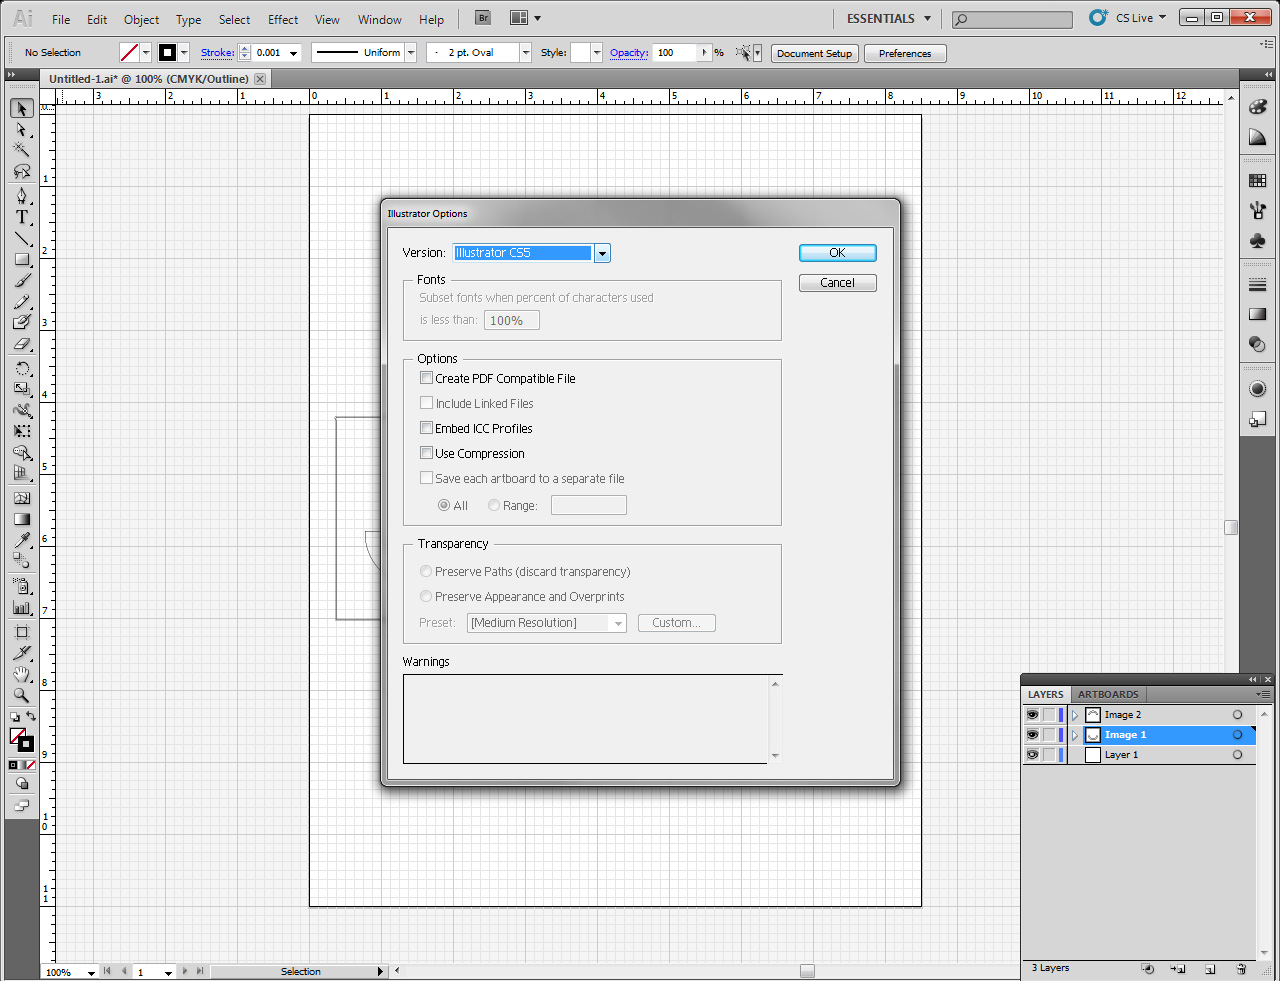Select the Line Segment tool
The width and height of the screenshot is (1280, 981).
[x=22, y=239]
